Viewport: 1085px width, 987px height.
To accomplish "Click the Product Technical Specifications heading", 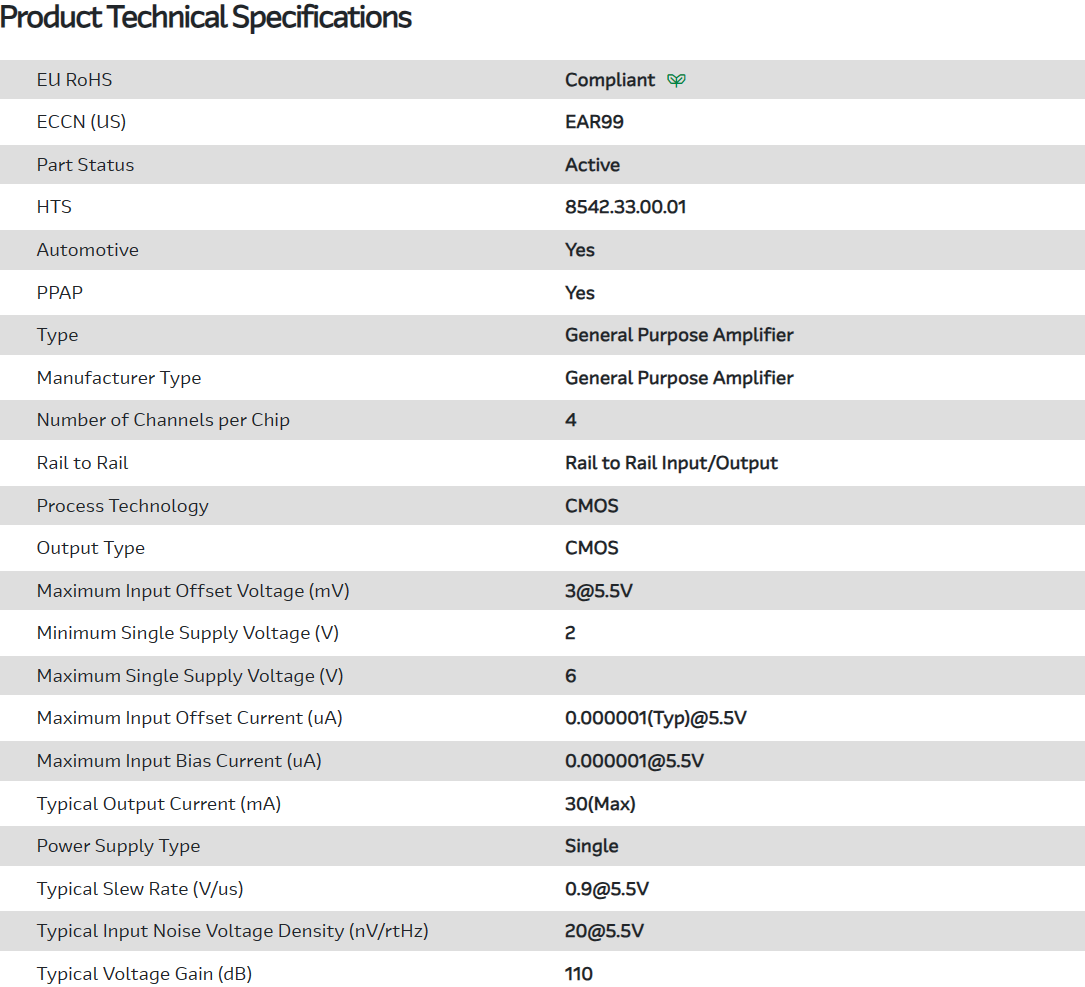I will [x=206, y=18].
